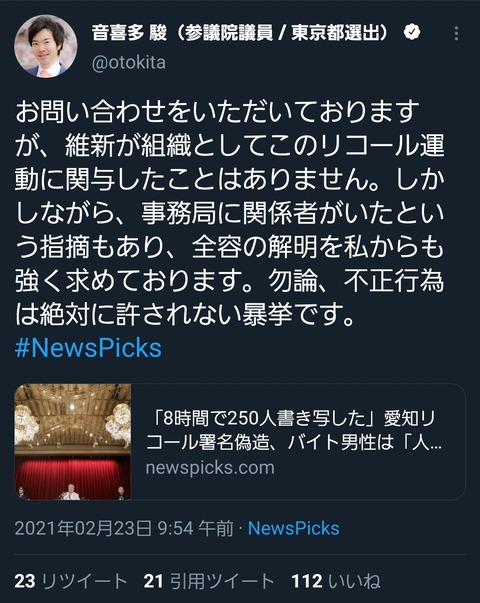The height and width of the screenshot is (603, 480).
Task: View the 21 引用ツイート list
Action: coord(208,581)
